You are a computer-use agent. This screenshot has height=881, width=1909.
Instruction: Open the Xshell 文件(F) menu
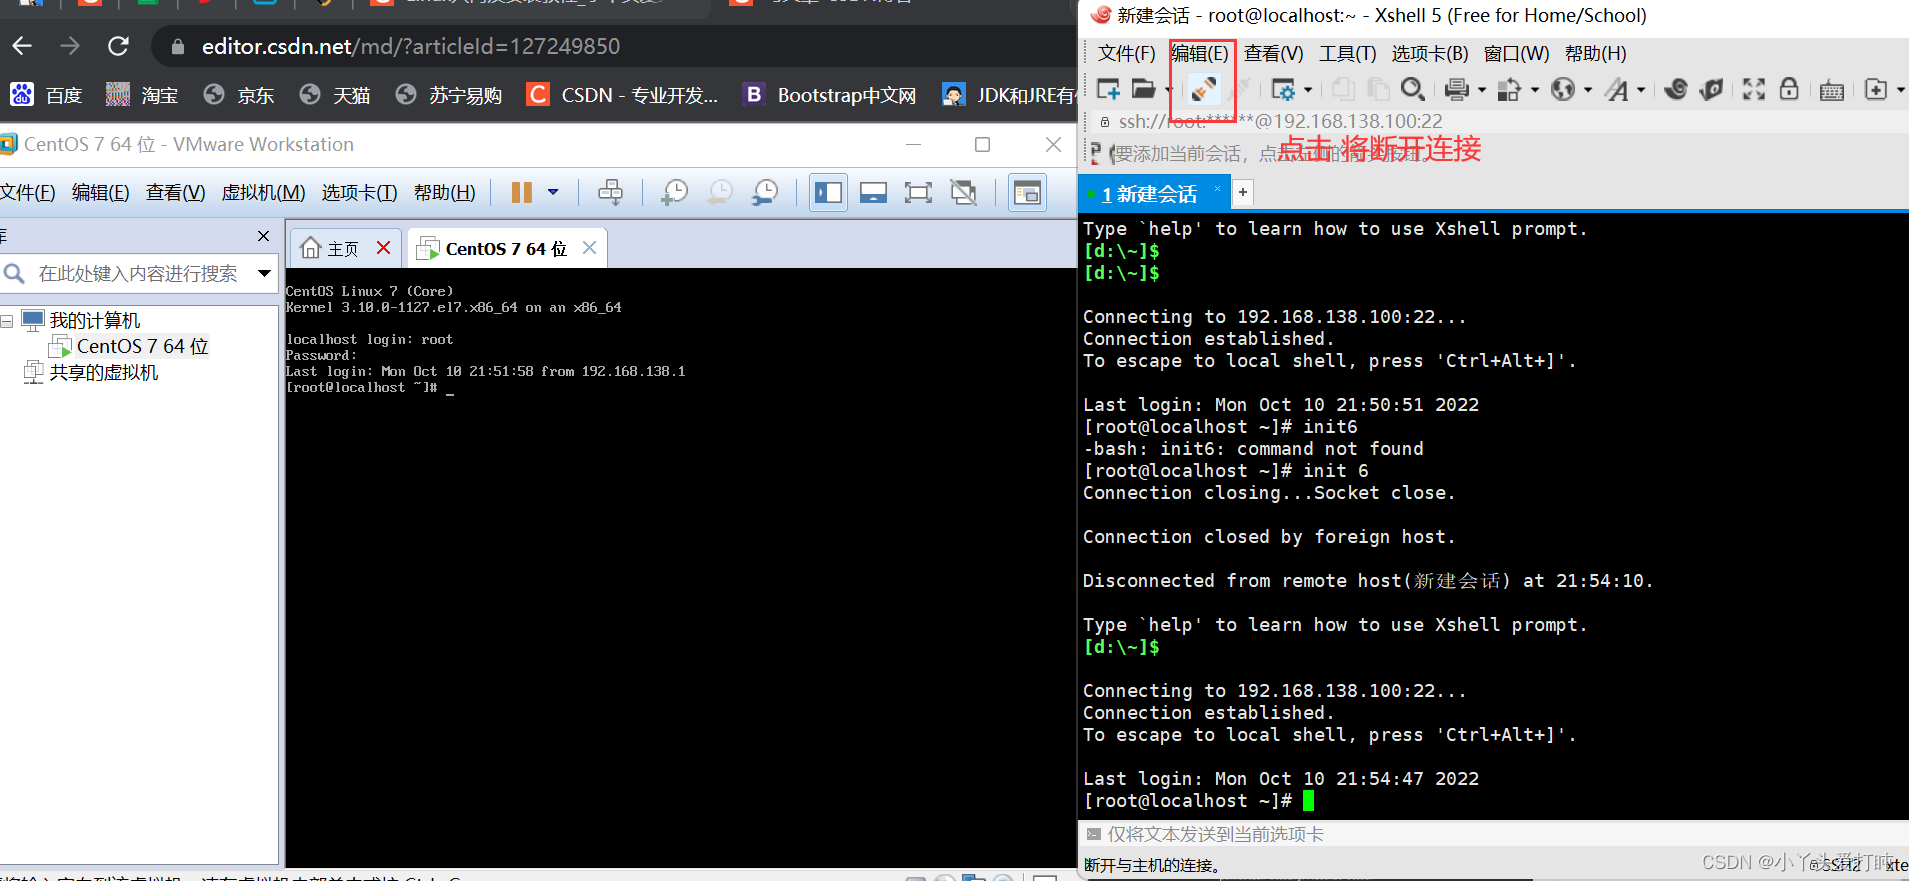point(1126,53)
